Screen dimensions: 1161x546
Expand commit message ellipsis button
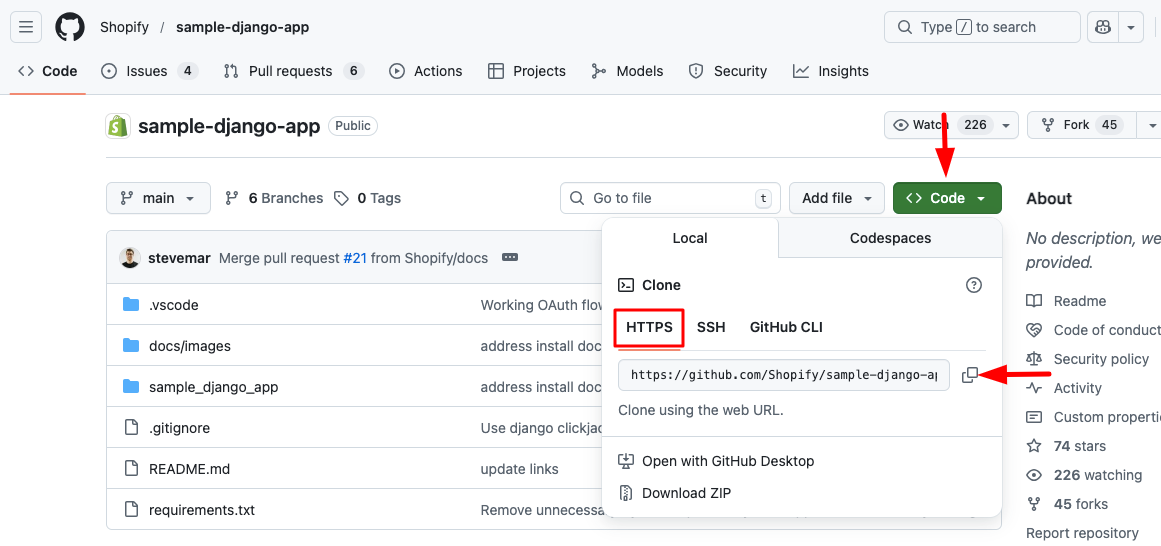coord(509,258)
